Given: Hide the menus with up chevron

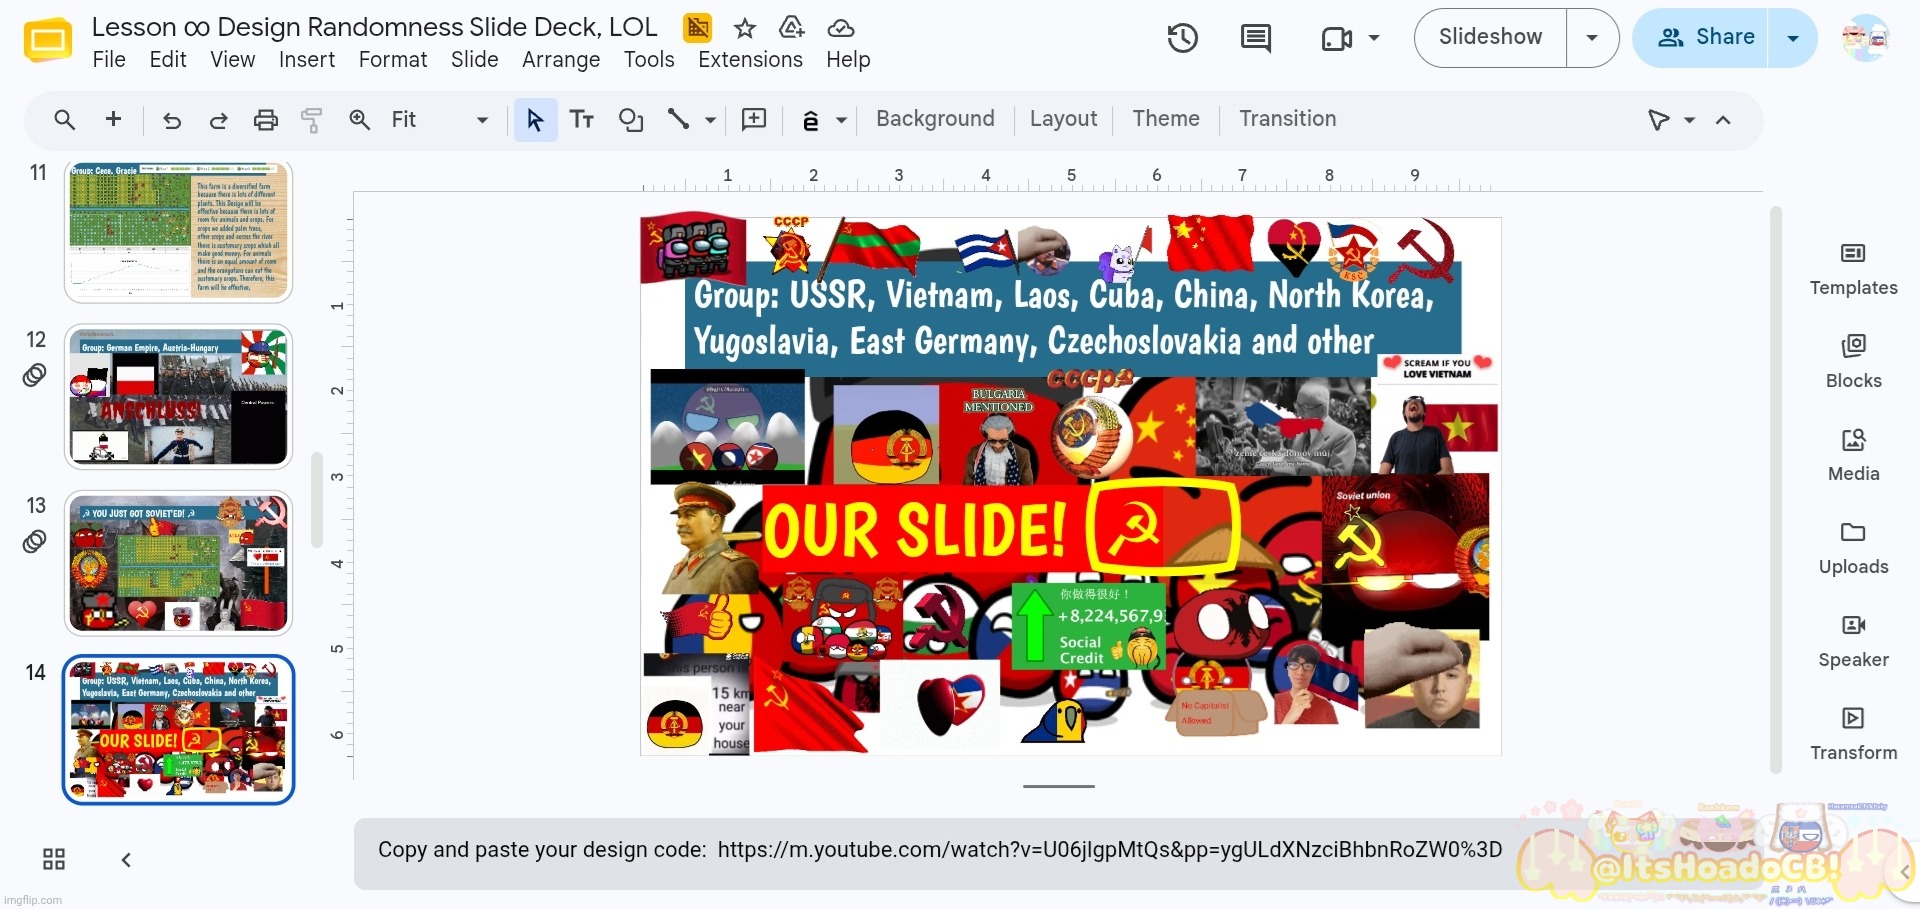Looking at the screenshot, I should coord(1723,120).
